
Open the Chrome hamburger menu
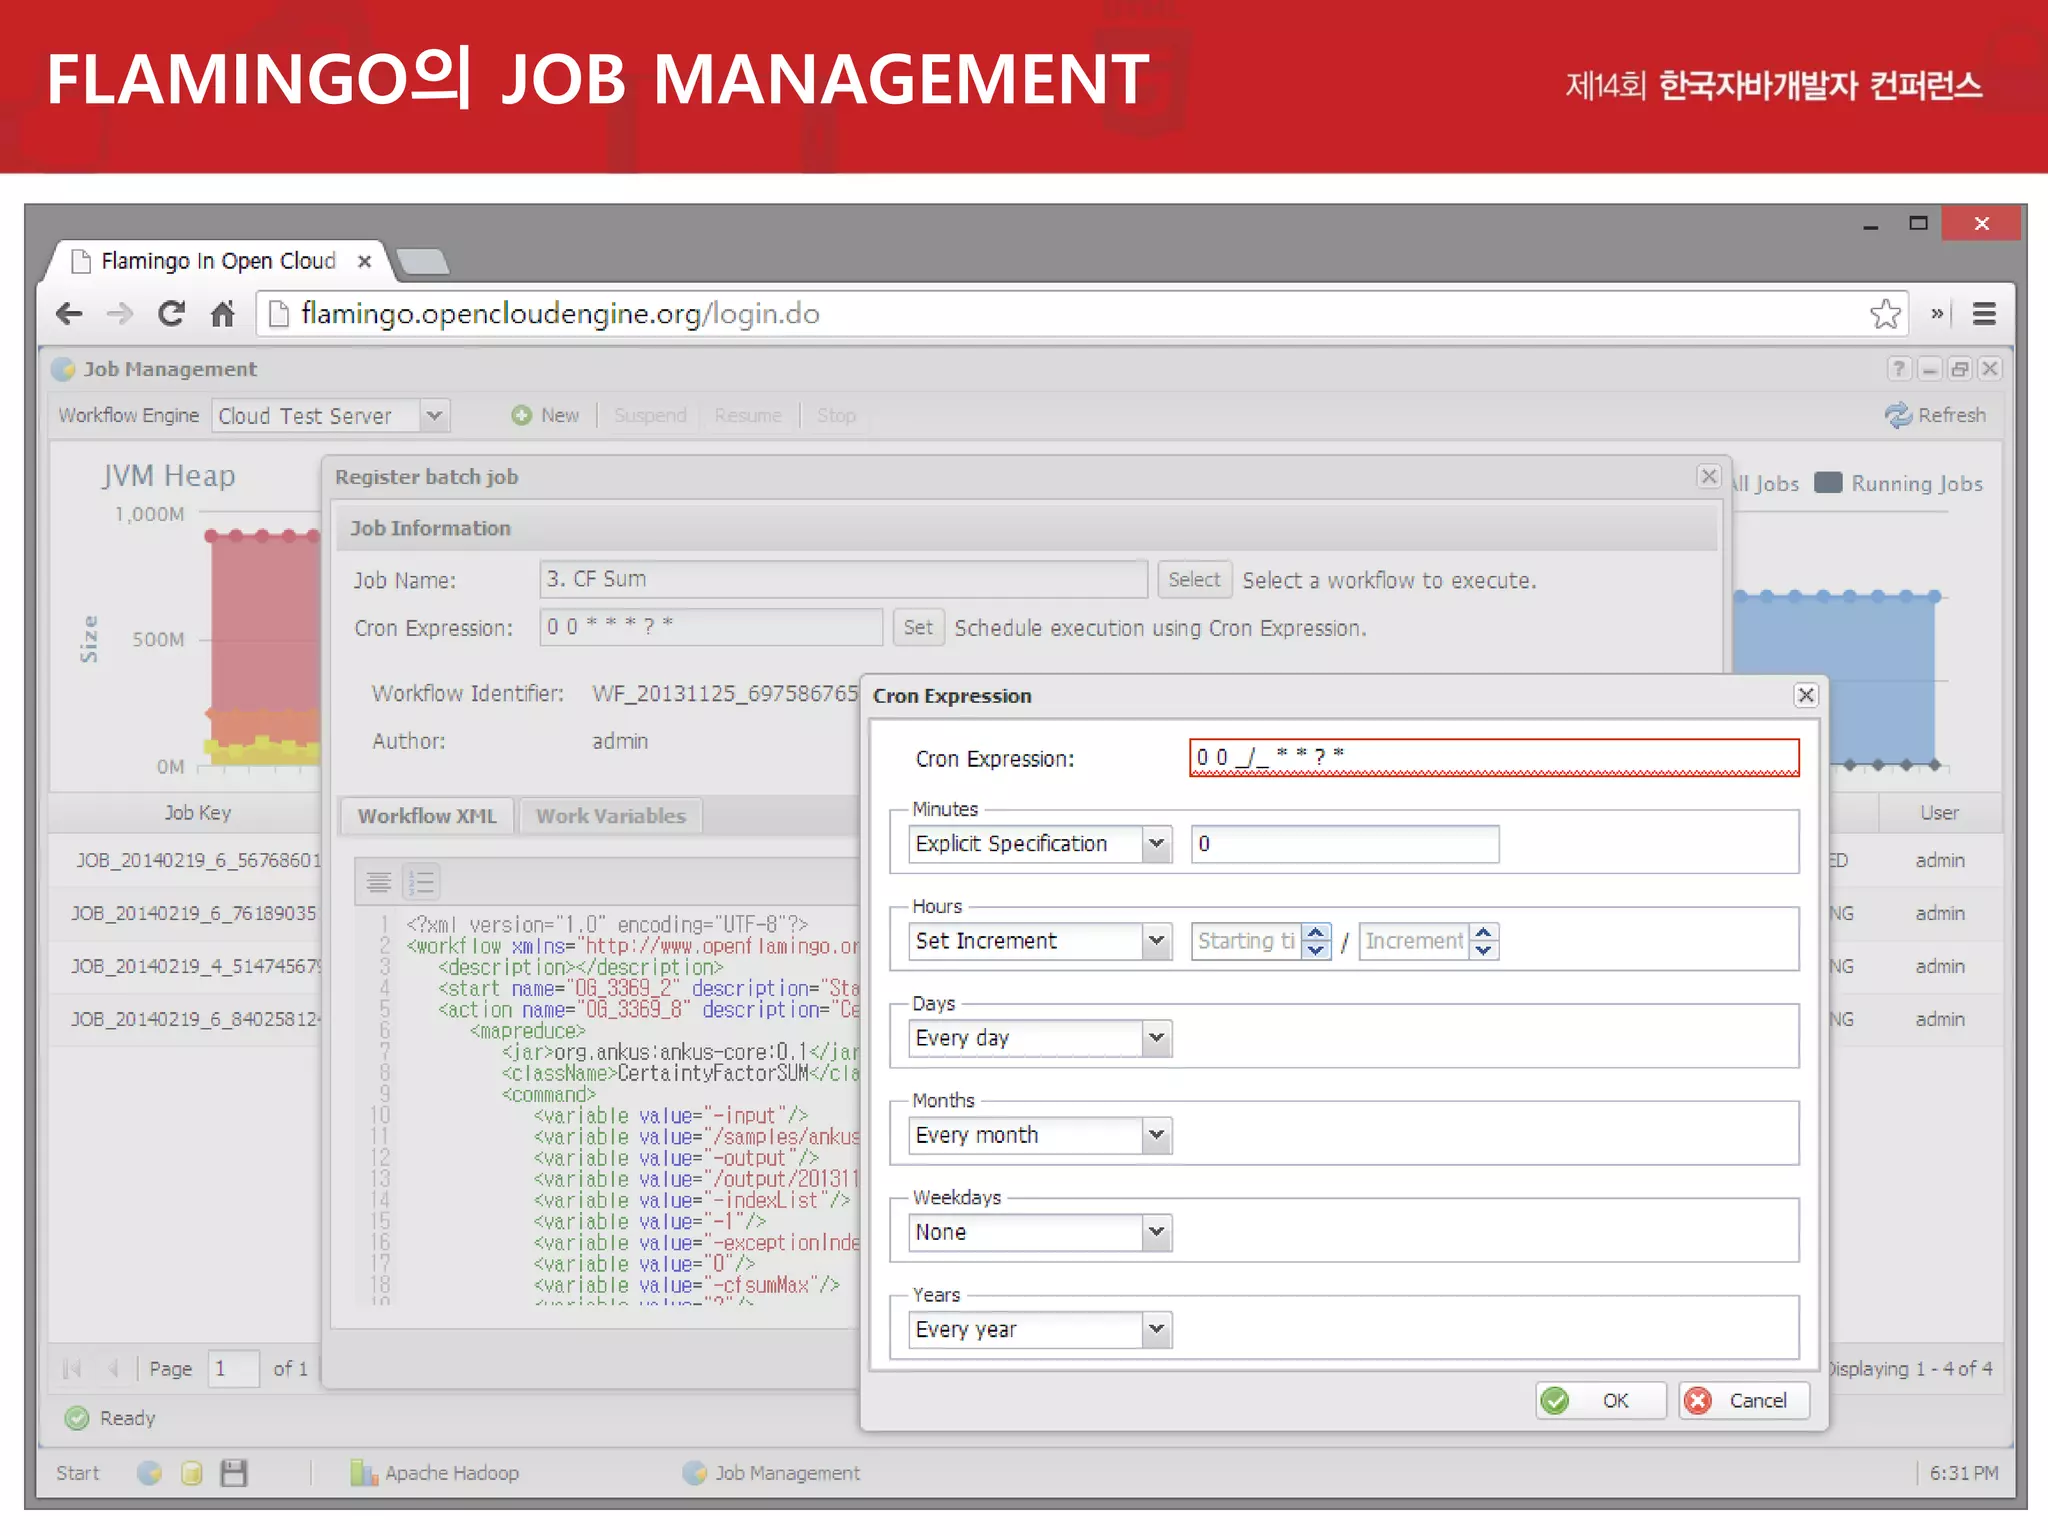pos(1984,314)
